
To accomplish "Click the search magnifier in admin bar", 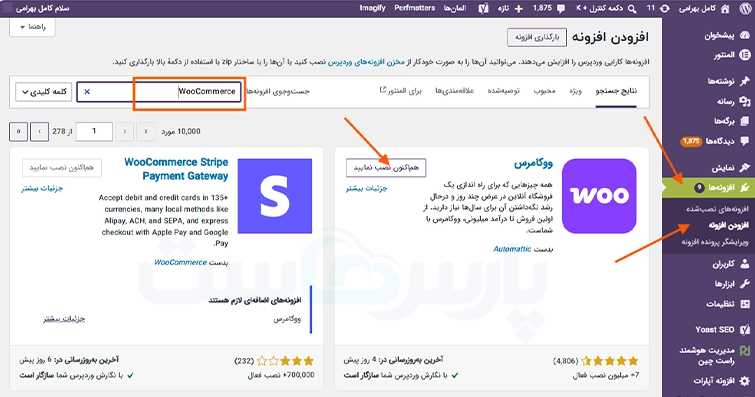I will (x=632, y=9).
